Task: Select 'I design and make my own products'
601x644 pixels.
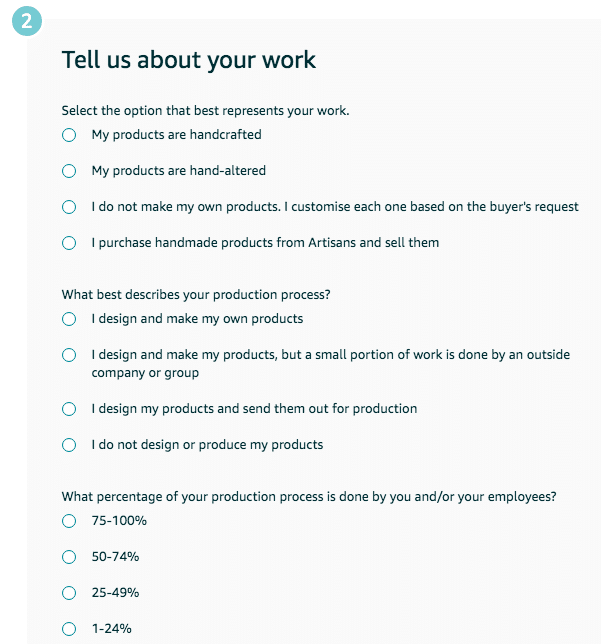Action: click(69, 319)
